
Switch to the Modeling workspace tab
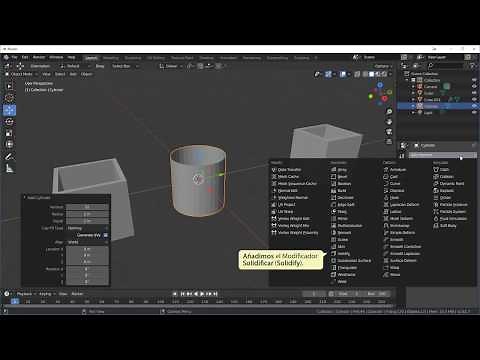click(111, 58)
